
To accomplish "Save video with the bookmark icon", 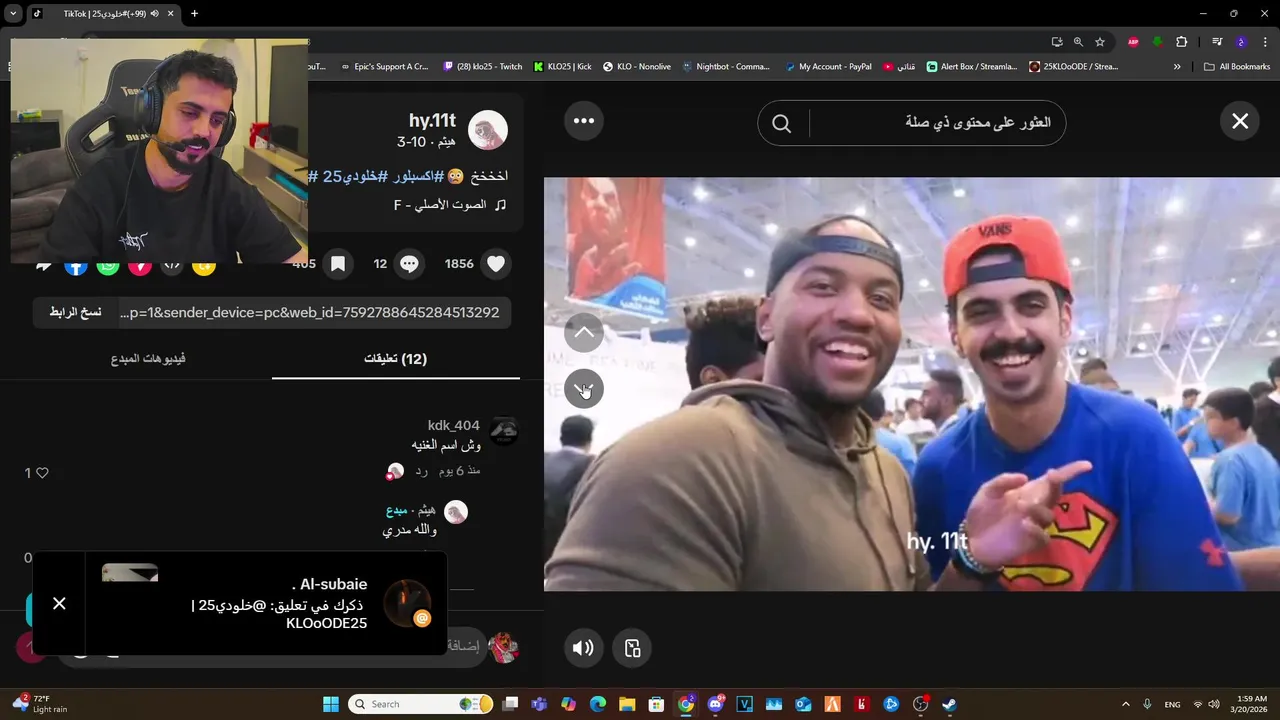I will pos(338,264).
